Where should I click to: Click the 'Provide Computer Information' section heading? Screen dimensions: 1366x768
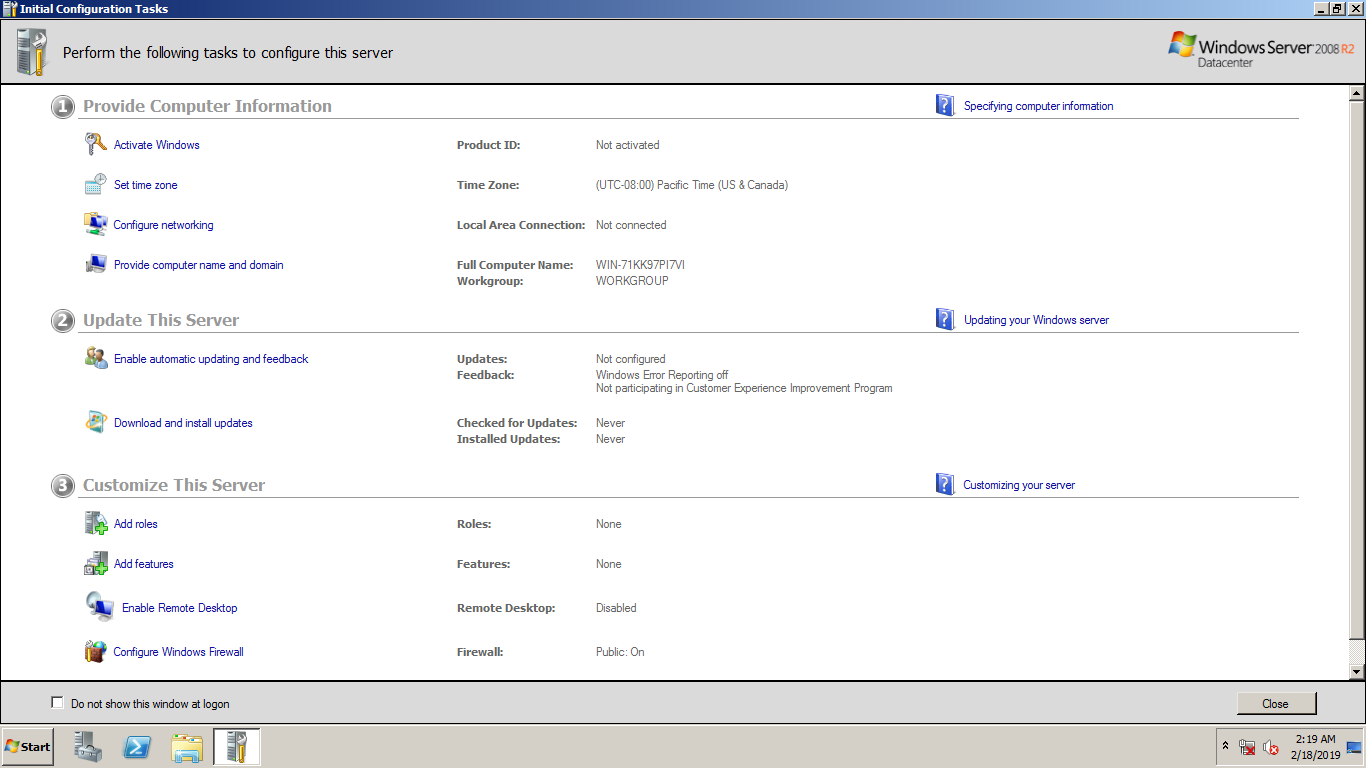point(207,106)
